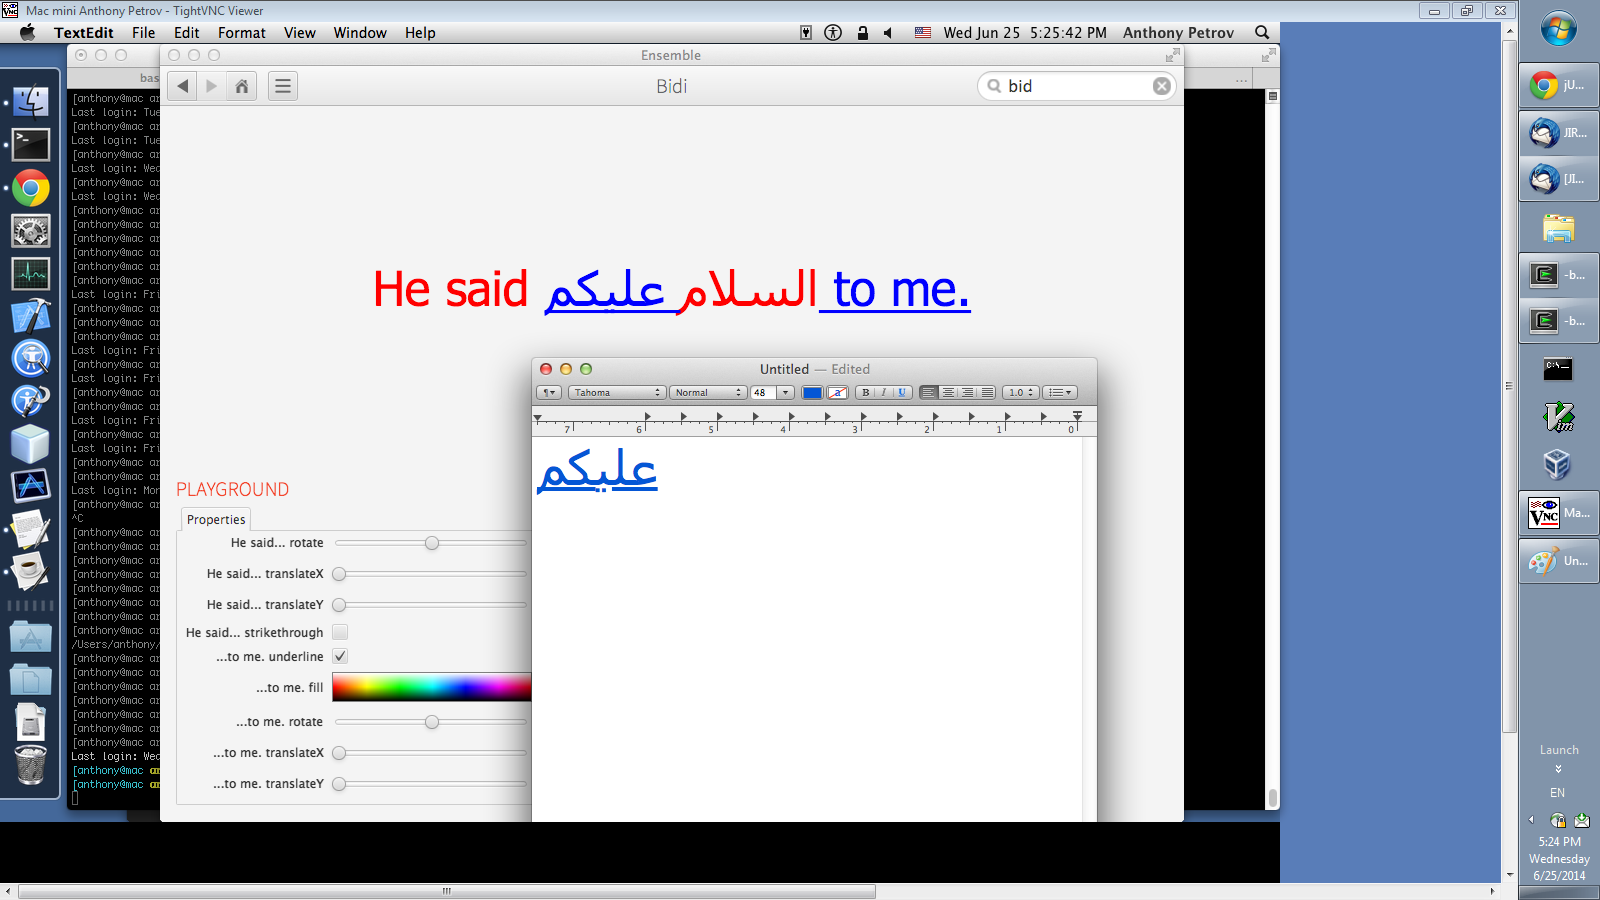The image size is (1600, 900).
Task: Open Google Chrome from the Dock
Action: tap(31, 188)
